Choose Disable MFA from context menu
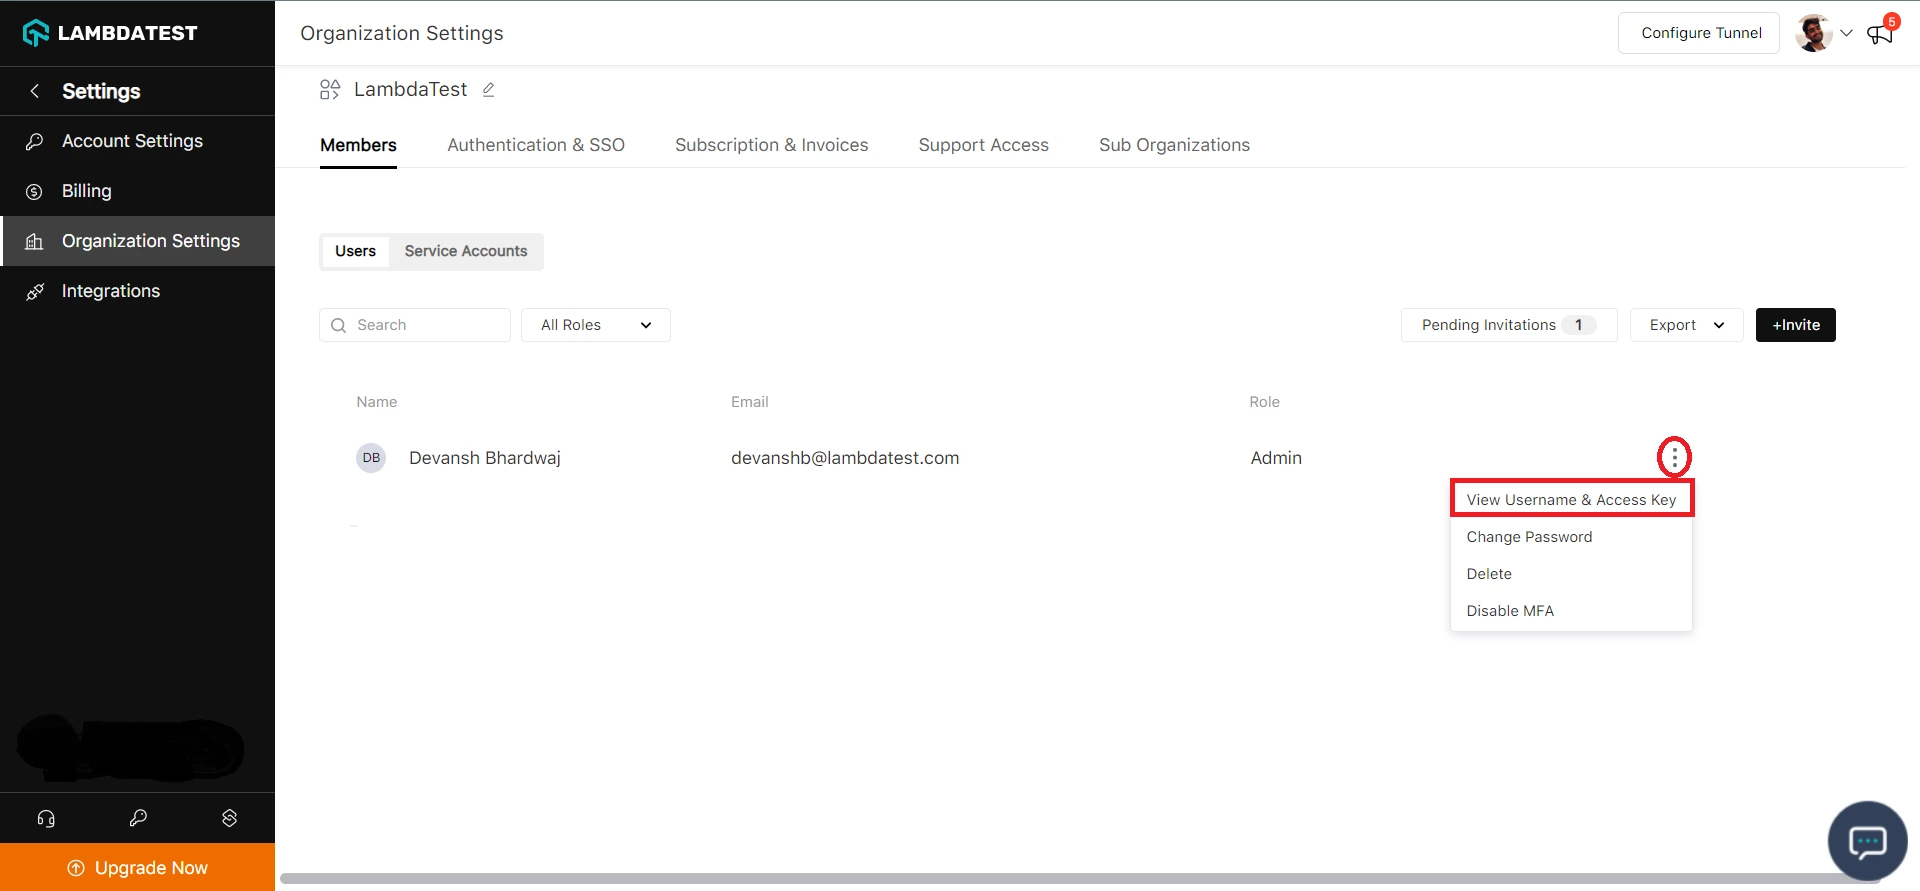 1510,611
